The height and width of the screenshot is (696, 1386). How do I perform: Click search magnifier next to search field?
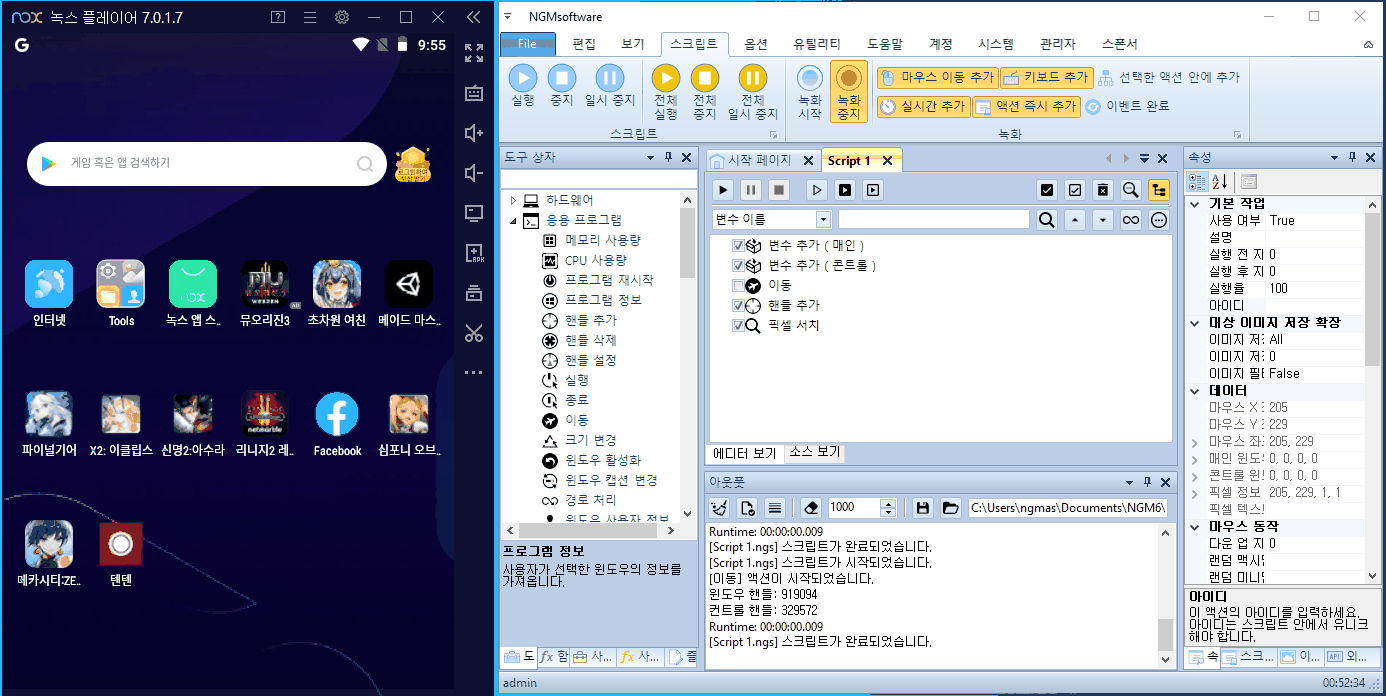(1046, 220)
